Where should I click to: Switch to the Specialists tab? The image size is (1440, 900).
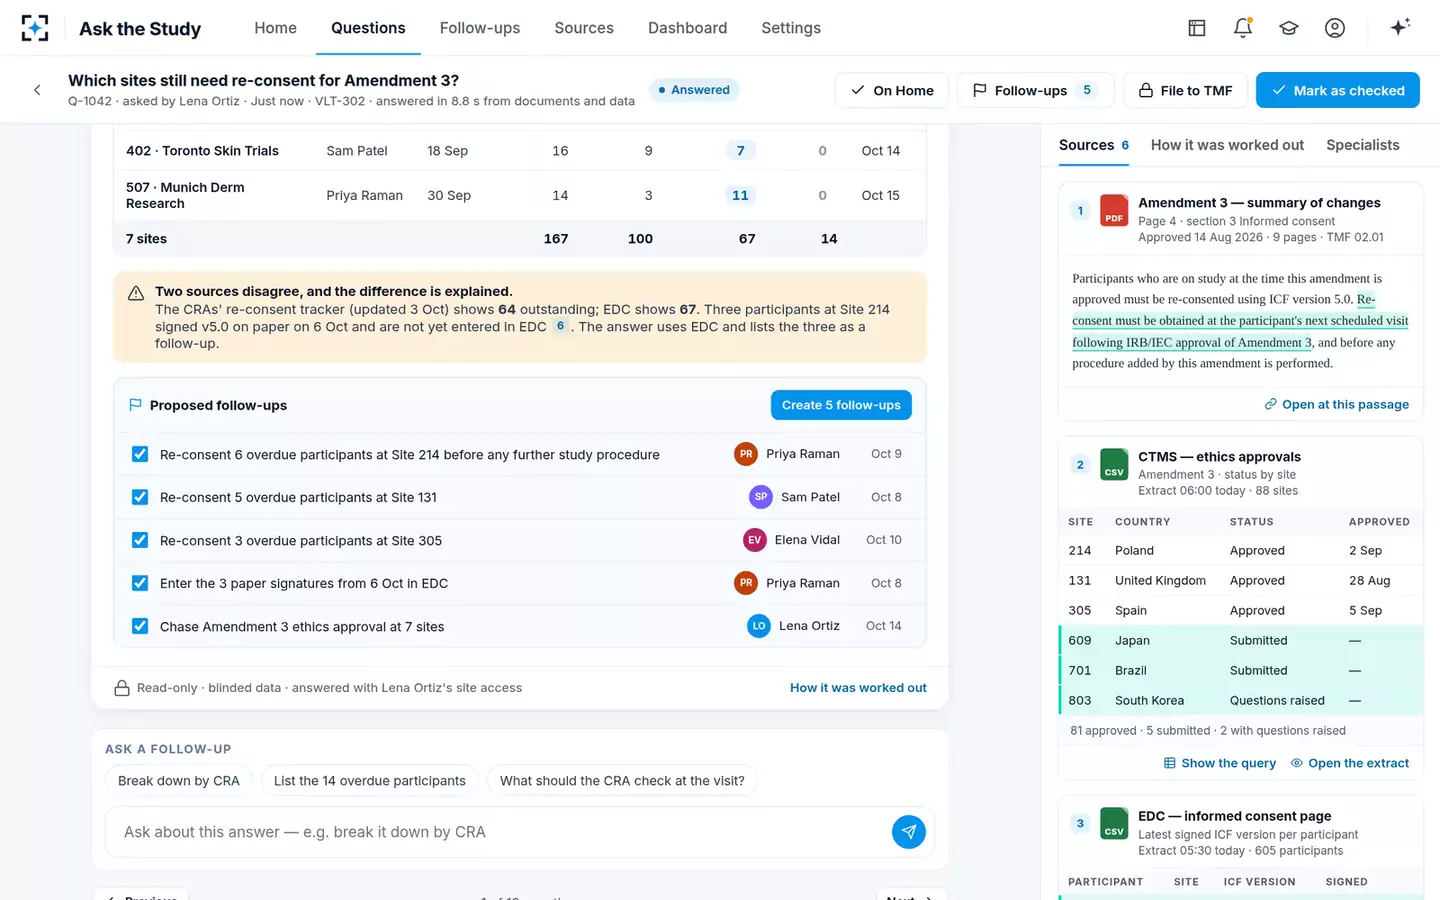click(1362, 145)
